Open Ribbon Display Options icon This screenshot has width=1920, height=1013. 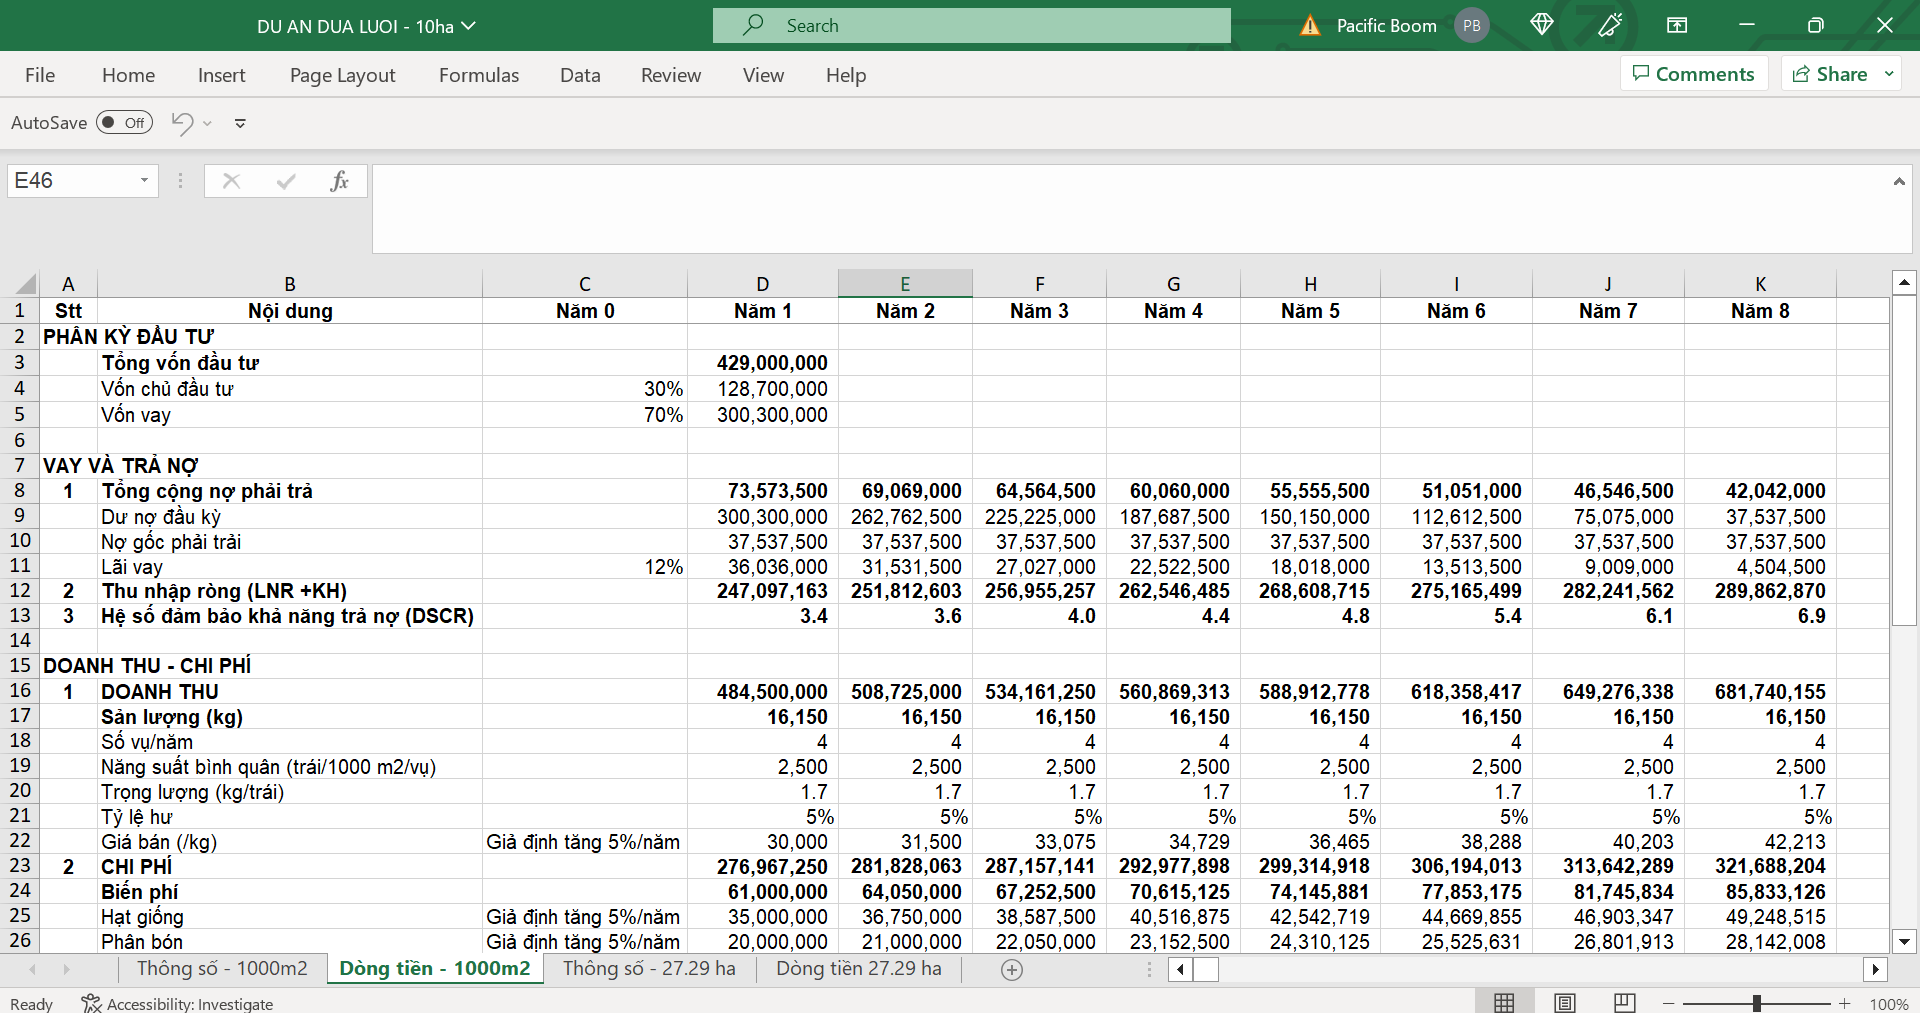coord(1677,25)
